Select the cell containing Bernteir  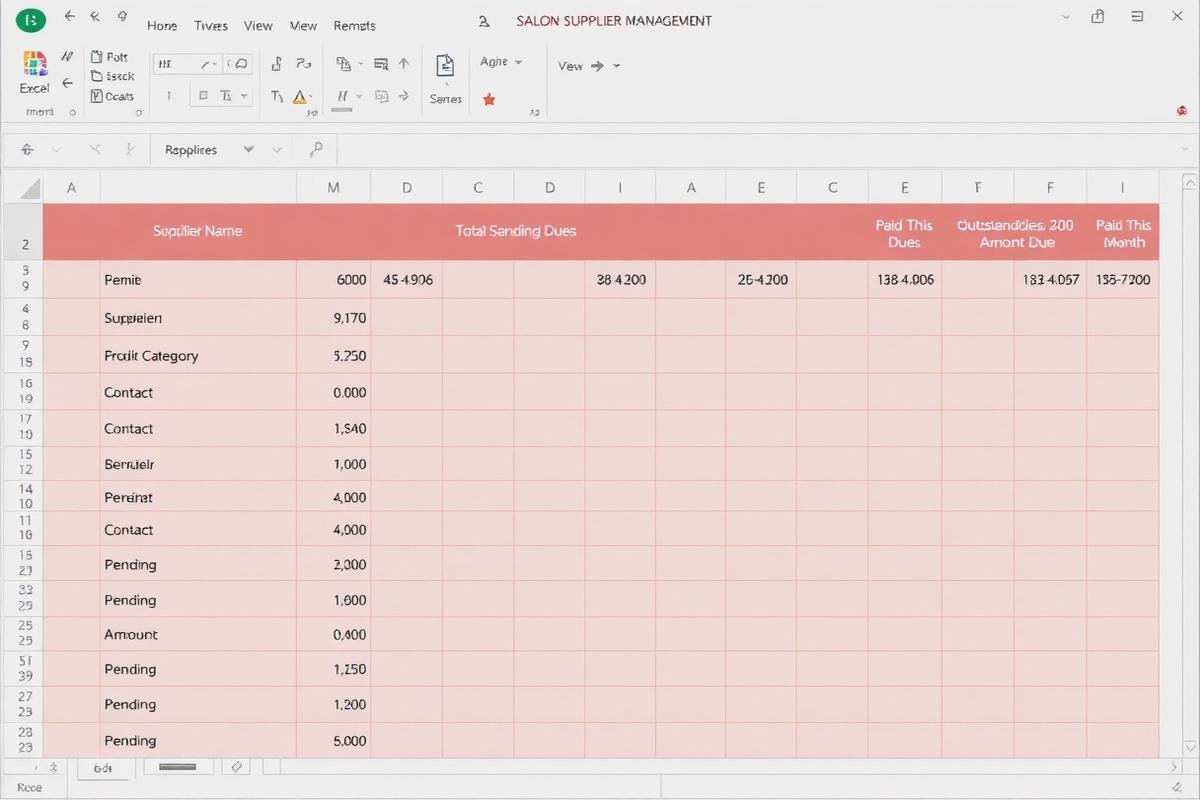click(x=198, y=464)
